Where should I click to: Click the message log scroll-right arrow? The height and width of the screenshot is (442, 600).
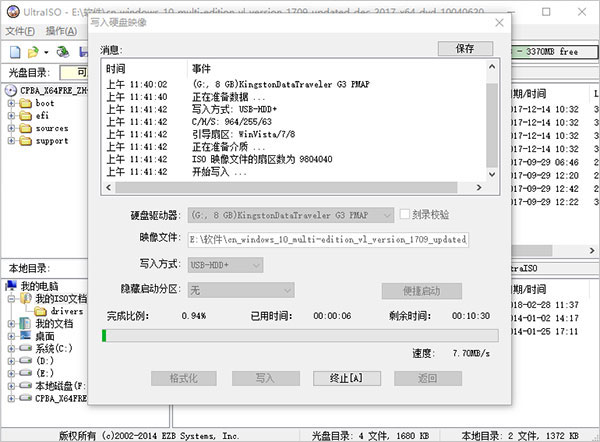pos(479,188)
